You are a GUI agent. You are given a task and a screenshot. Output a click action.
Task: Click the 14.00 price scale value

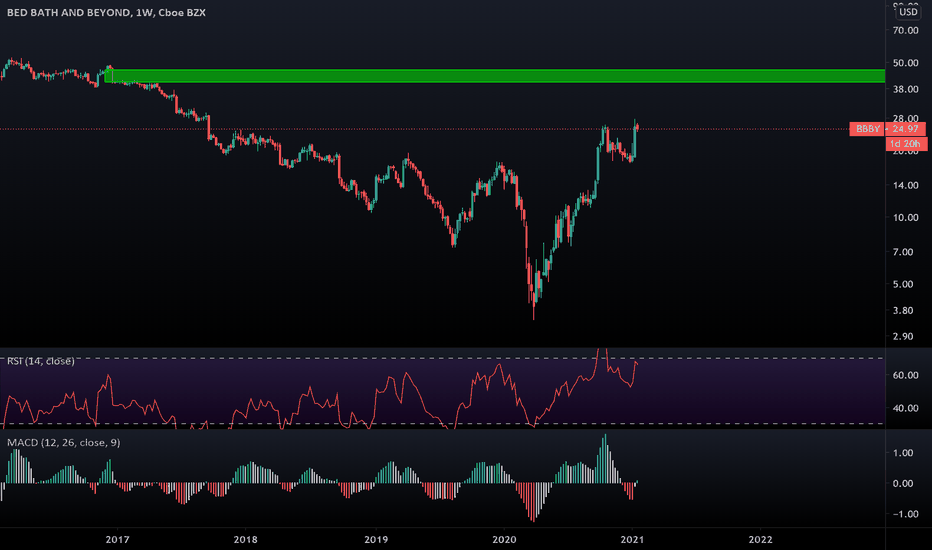905,186
